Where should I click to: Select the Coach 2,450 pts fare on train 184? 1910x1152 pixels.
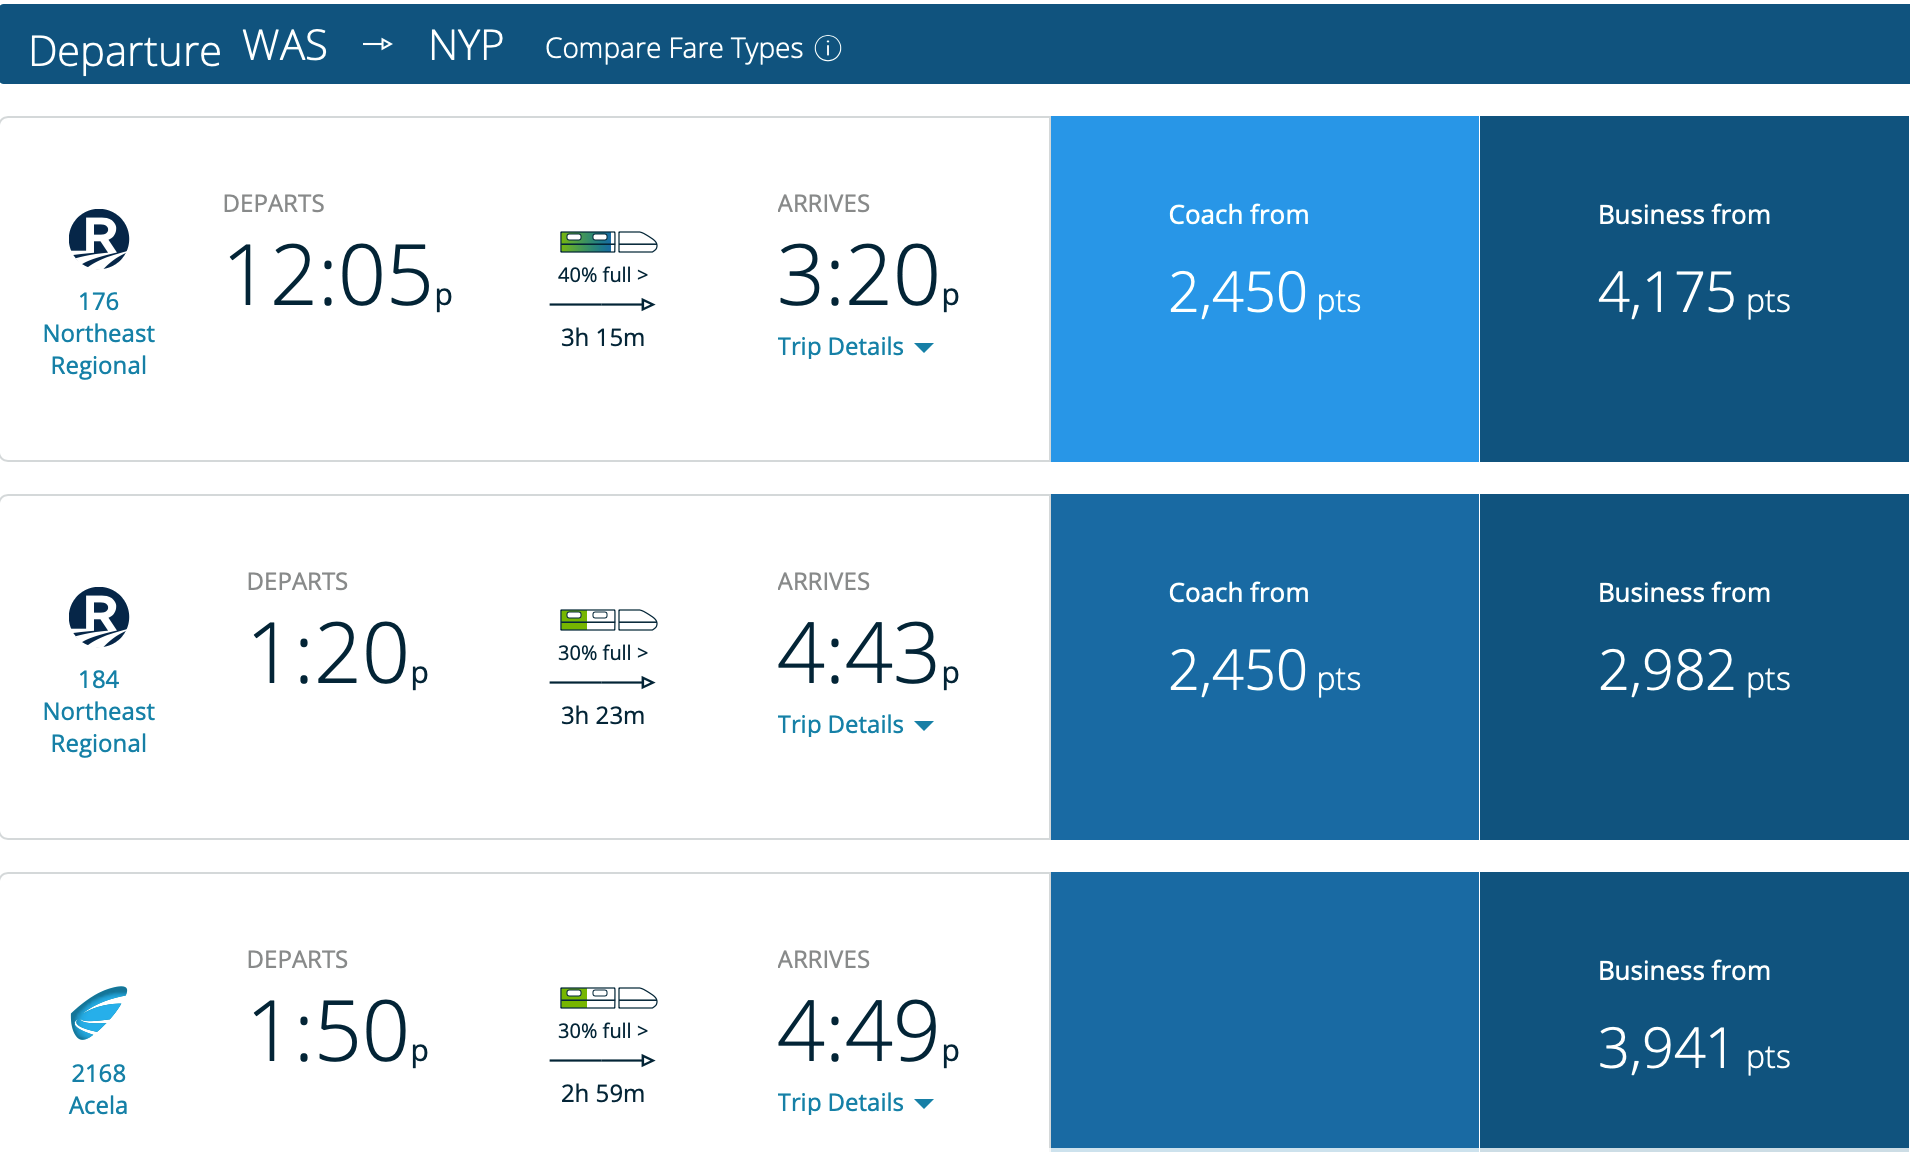1264,667
